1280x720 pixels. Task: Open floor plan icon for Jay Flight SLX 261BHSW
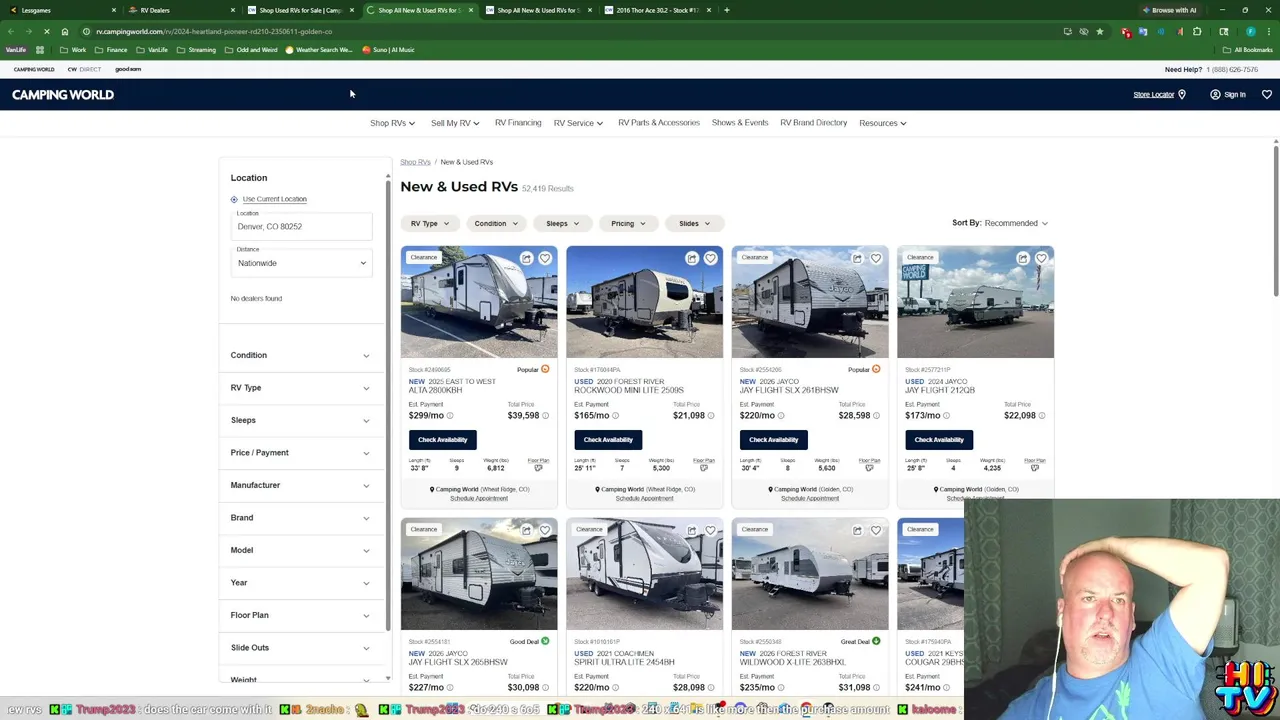pyautogui.click(x=869, y=468)
